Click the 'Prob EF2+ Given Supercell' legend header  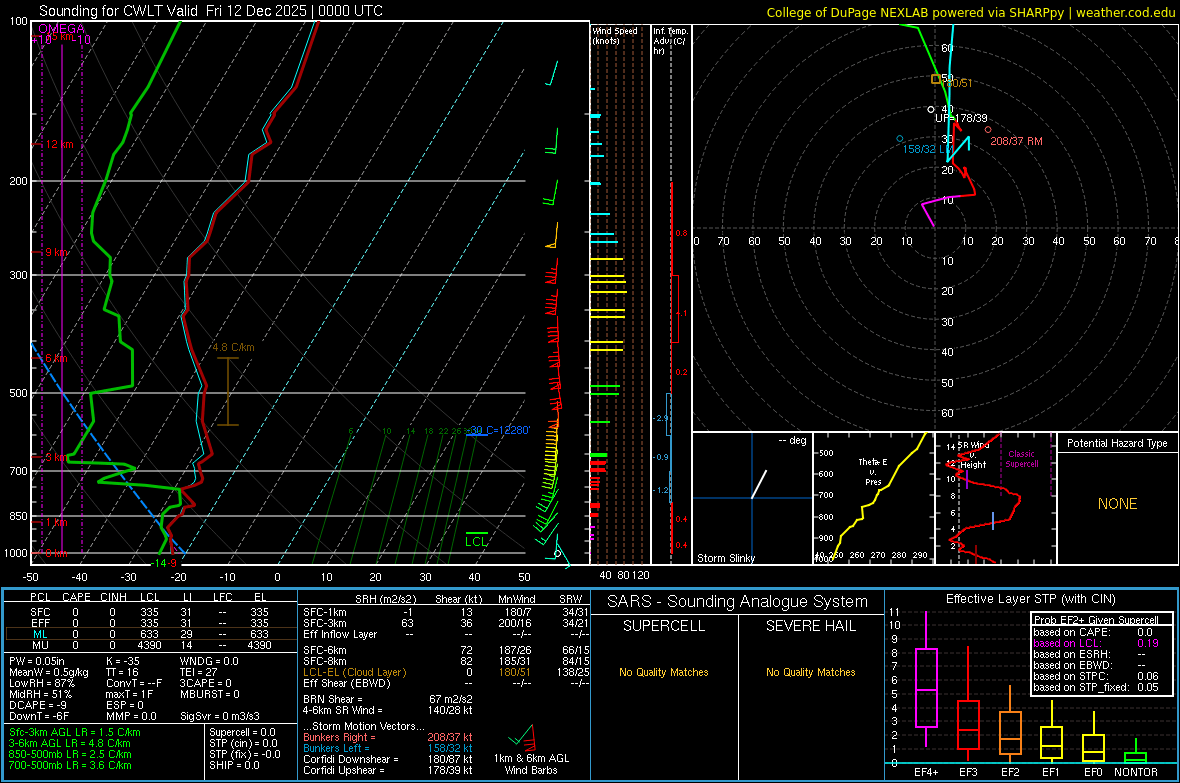click(x=1096, y=620)
